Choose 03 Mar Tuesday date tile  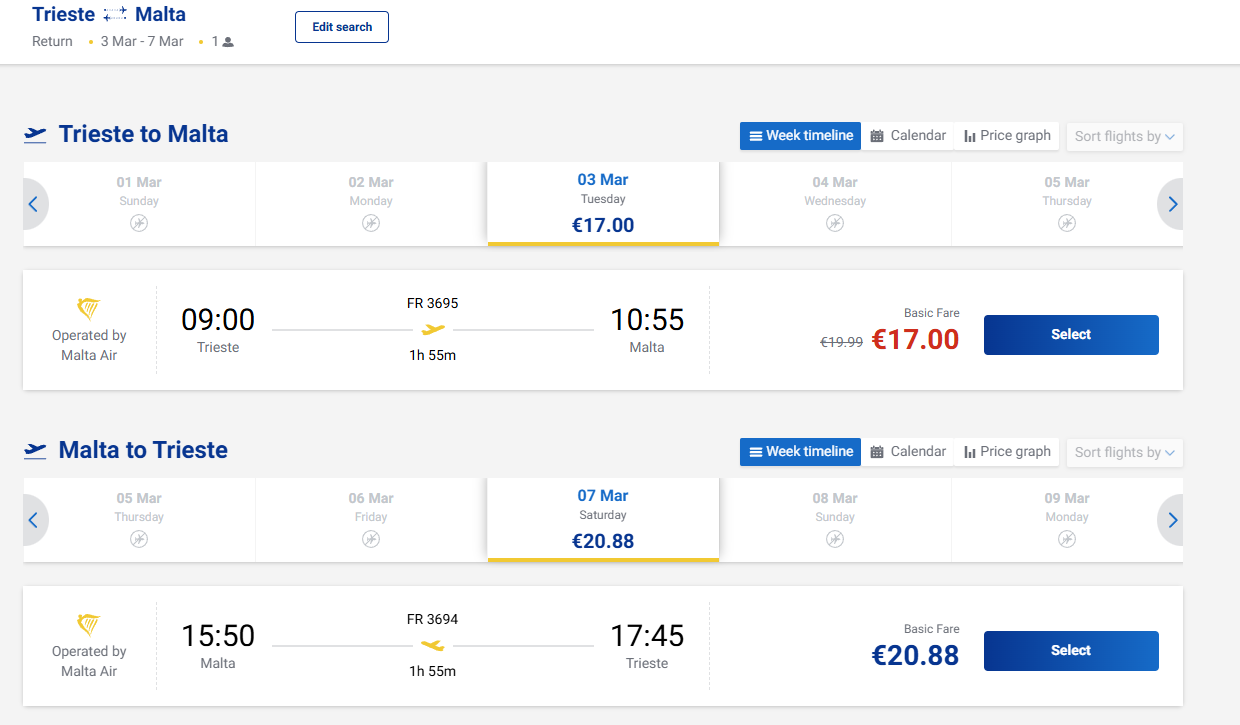click(x=603, y=203)
